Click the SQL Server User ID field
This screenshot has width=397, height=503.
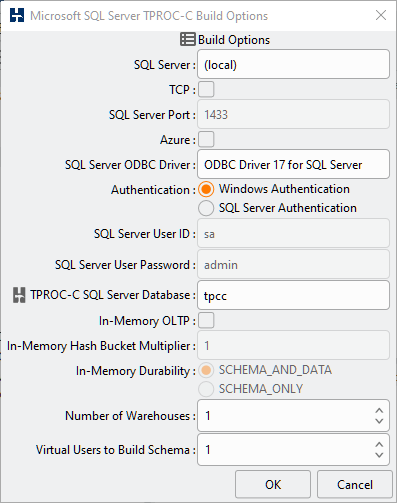click(293, 233)
